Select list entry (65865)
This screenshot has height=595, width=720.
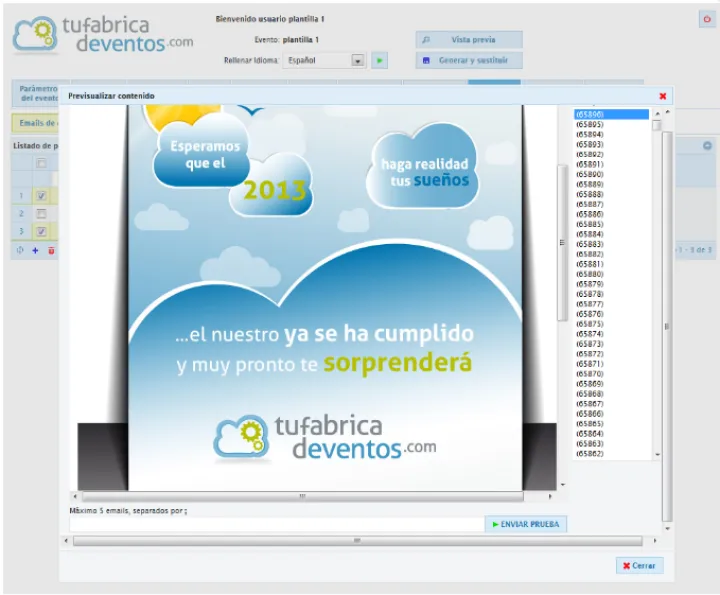point(611,424)
